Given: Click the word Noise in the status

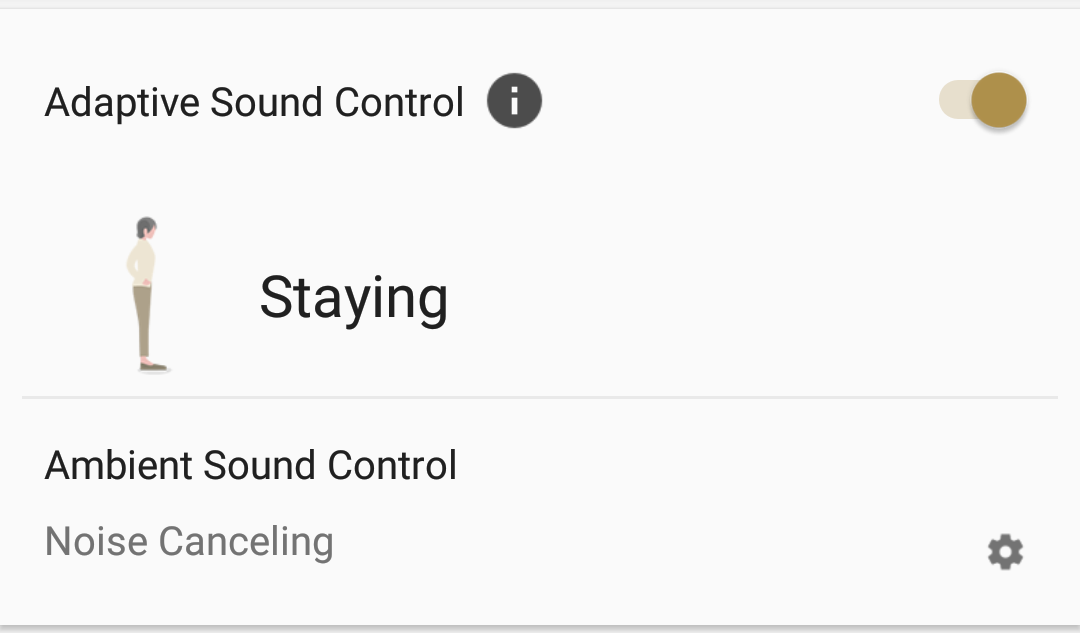Looking at the screenshot, I should coord(96,542).
